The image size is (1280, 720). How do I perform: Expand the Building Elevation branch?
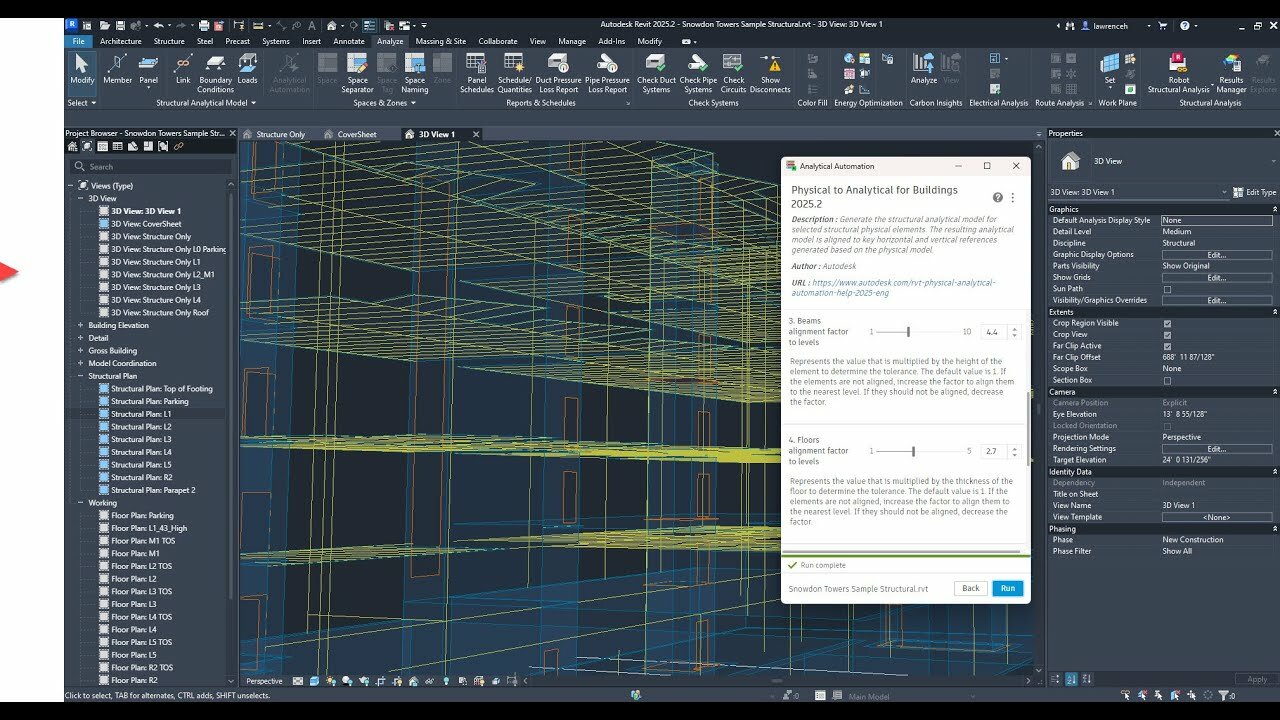[80, 325]
